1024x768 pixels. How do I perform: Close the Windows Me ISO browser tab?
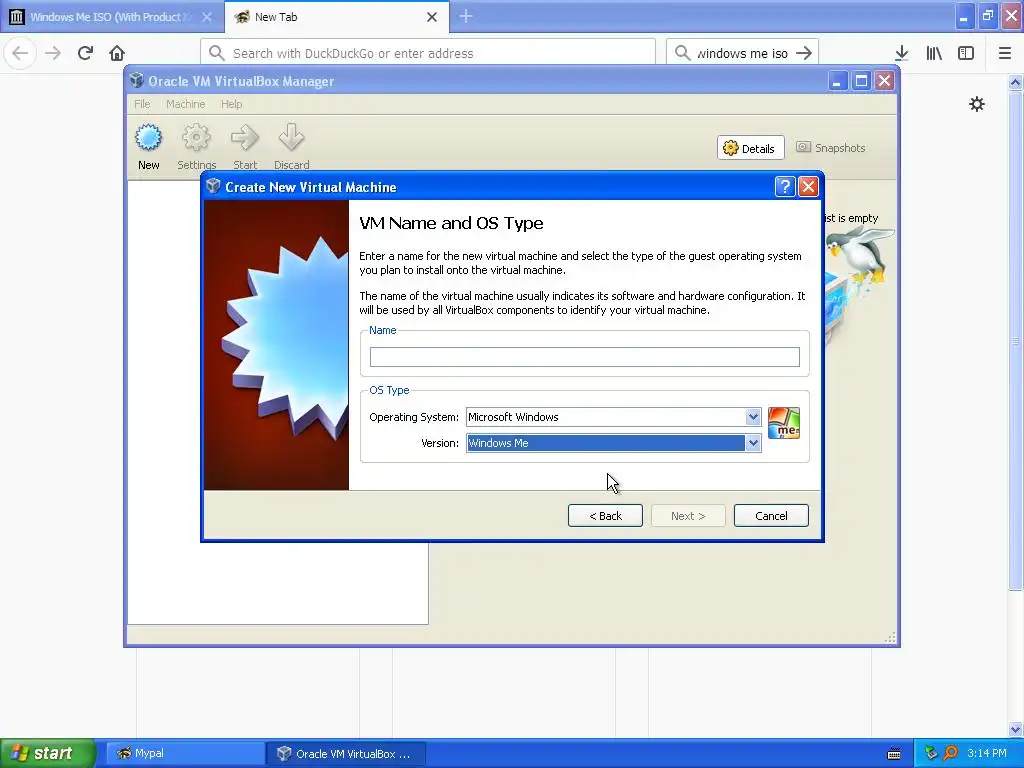point(206,17)
